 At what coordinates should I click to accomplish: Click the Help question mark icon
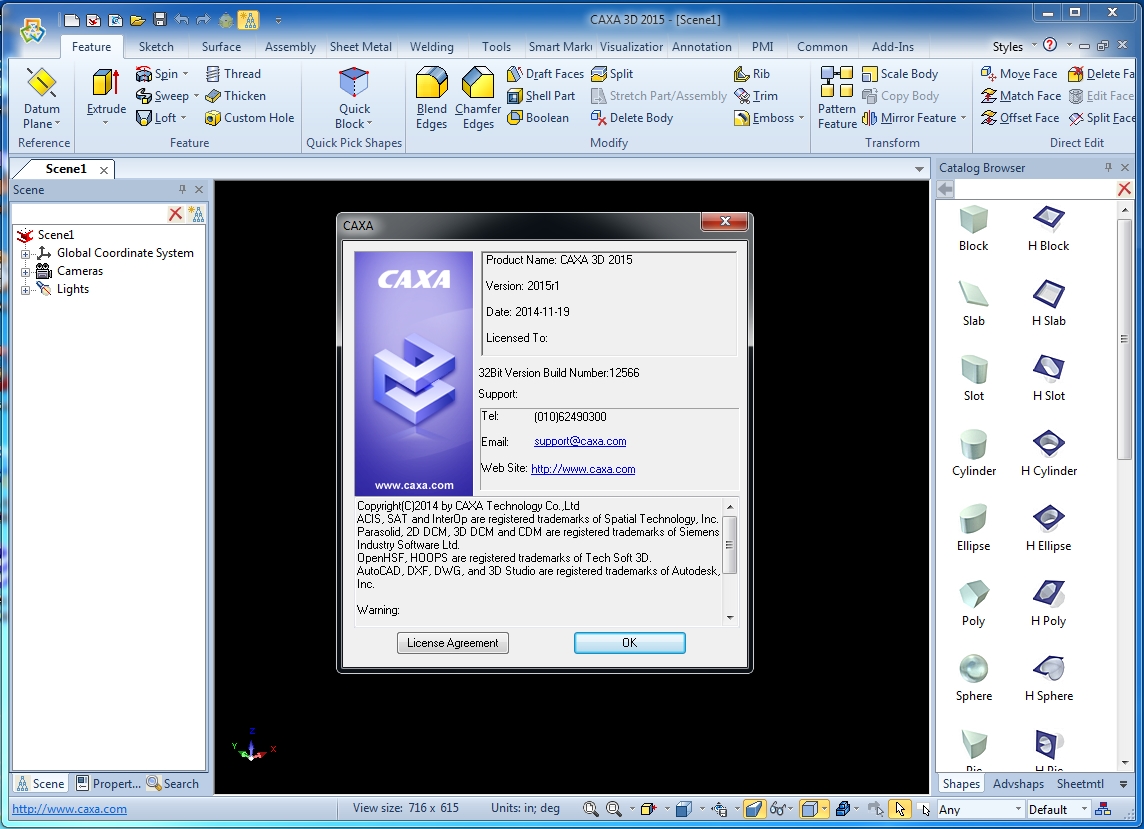pos(1050,45)
